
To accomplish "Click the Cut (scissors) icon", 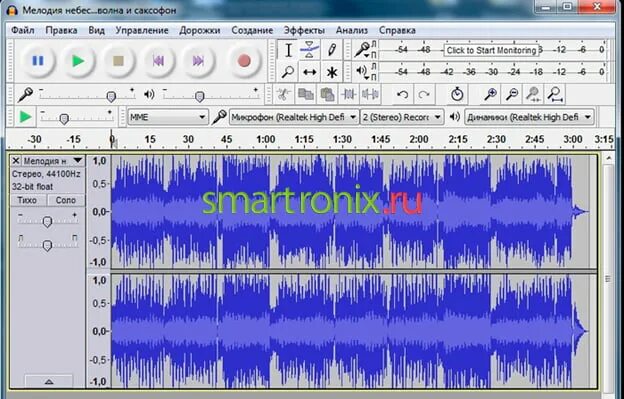I will [x=283, y=95].
